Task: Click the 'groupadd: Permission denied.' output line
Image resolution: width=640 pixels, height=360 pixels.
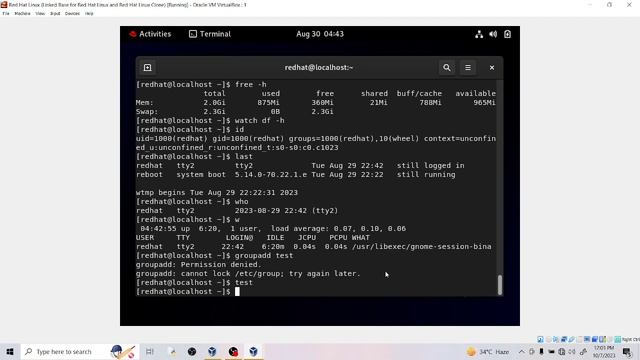Action: (x=198, y=264)
